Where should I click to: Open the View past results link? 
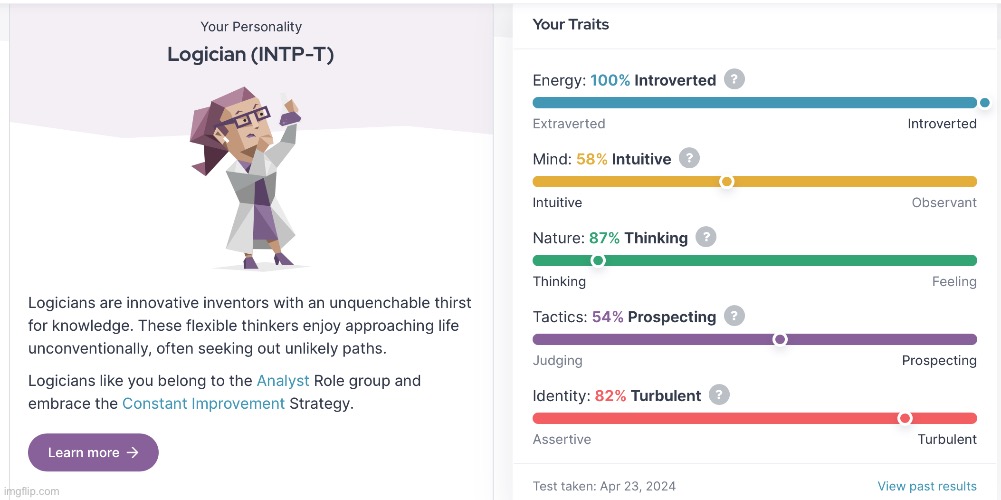coord(927,486)
